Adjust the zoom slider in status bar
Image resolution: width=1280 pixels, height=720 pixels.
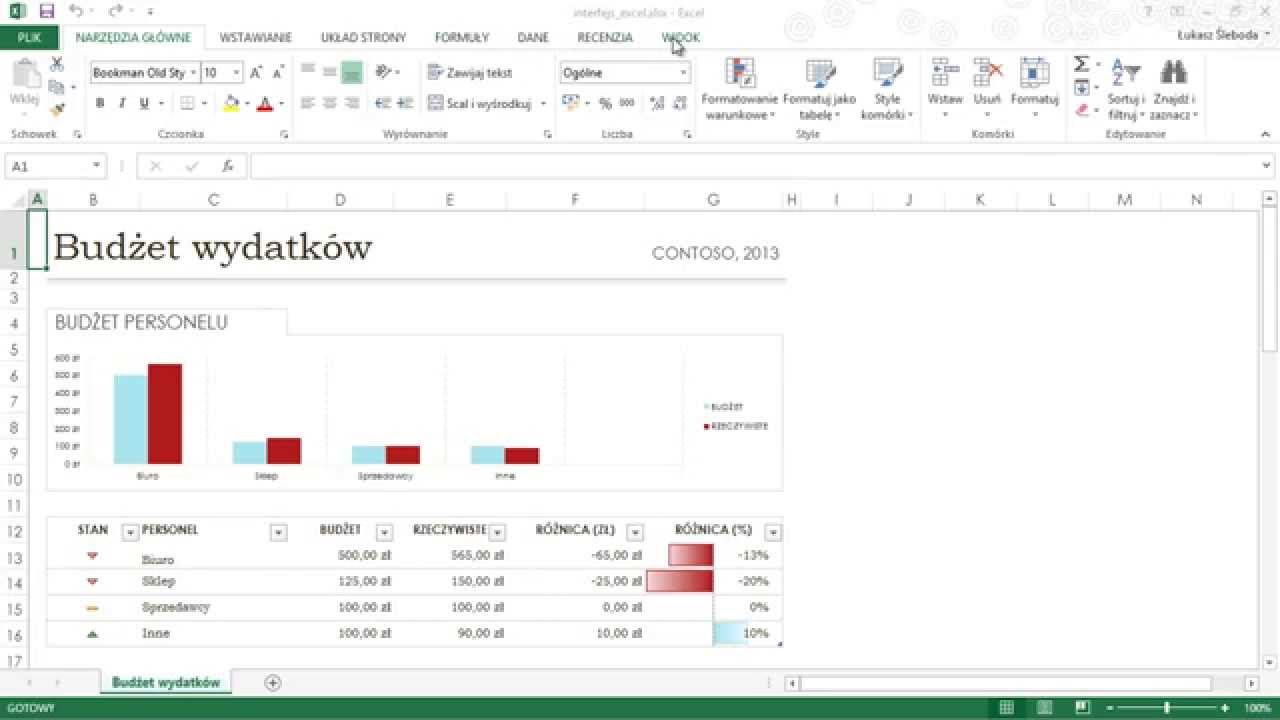[x=1167, y=708]
